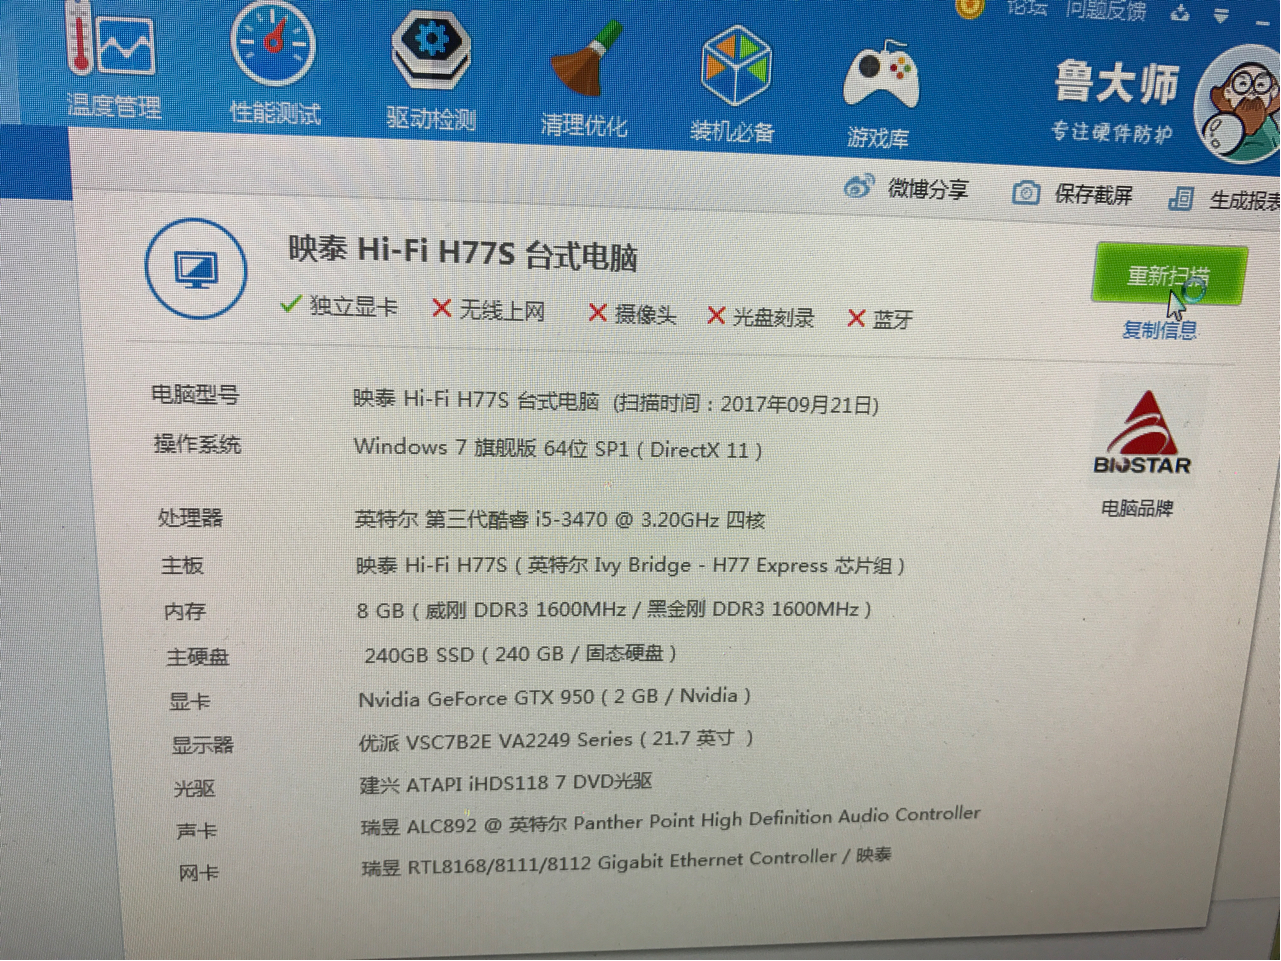The image size is (1281, 961).
Task: Click the 复制信息 link
Action: coord(1159,329)
